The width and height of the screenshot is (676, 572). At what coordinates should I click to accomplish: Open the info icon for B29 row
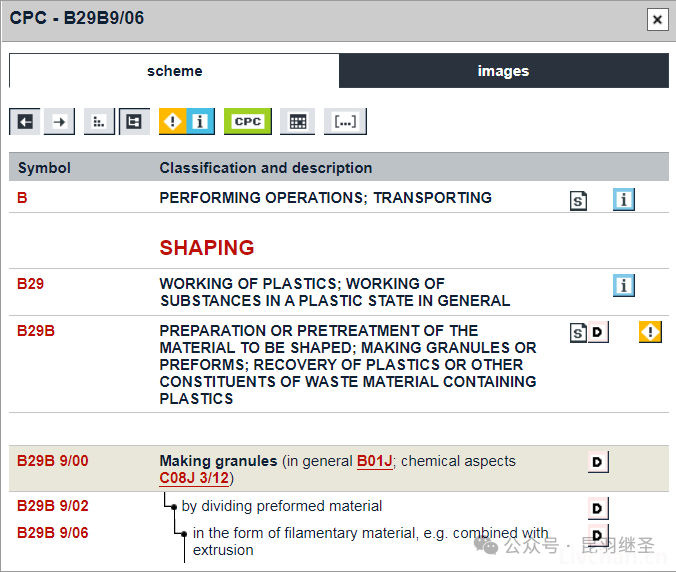click(x=623, y=285)
